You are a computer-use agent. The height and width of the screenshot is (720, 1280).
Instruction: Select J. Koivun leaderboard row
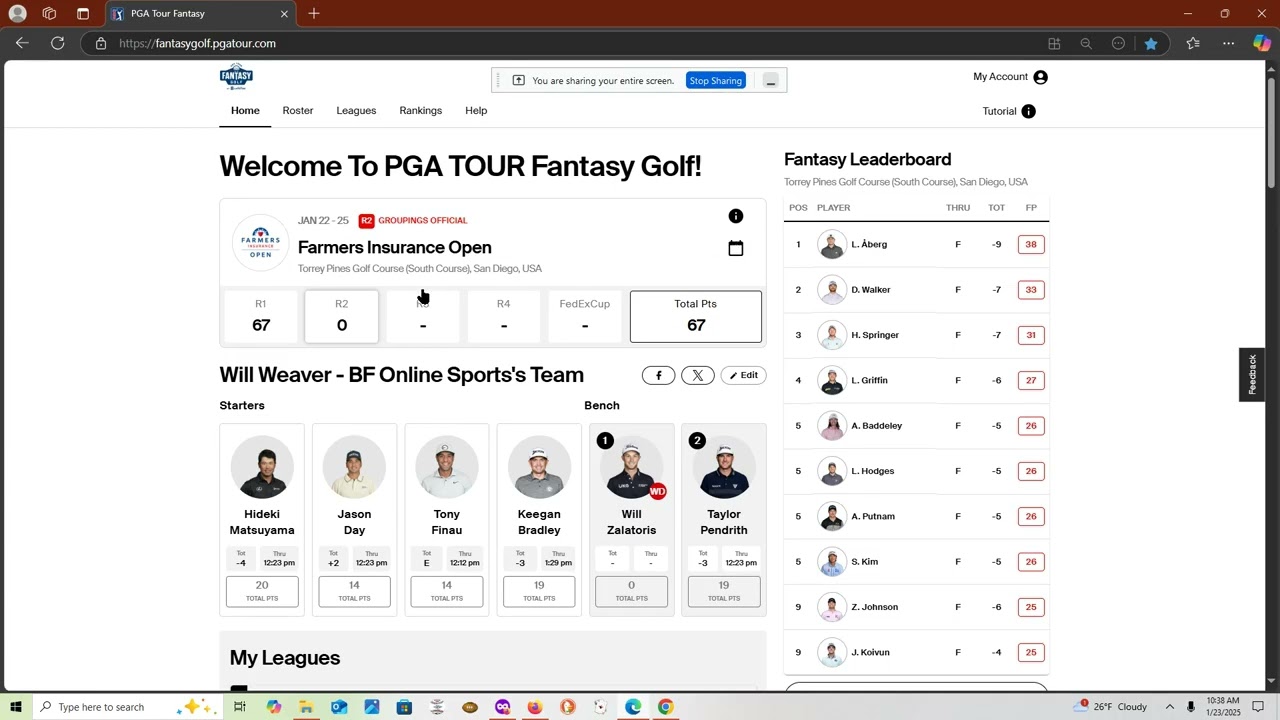click(x=916, y=652)
